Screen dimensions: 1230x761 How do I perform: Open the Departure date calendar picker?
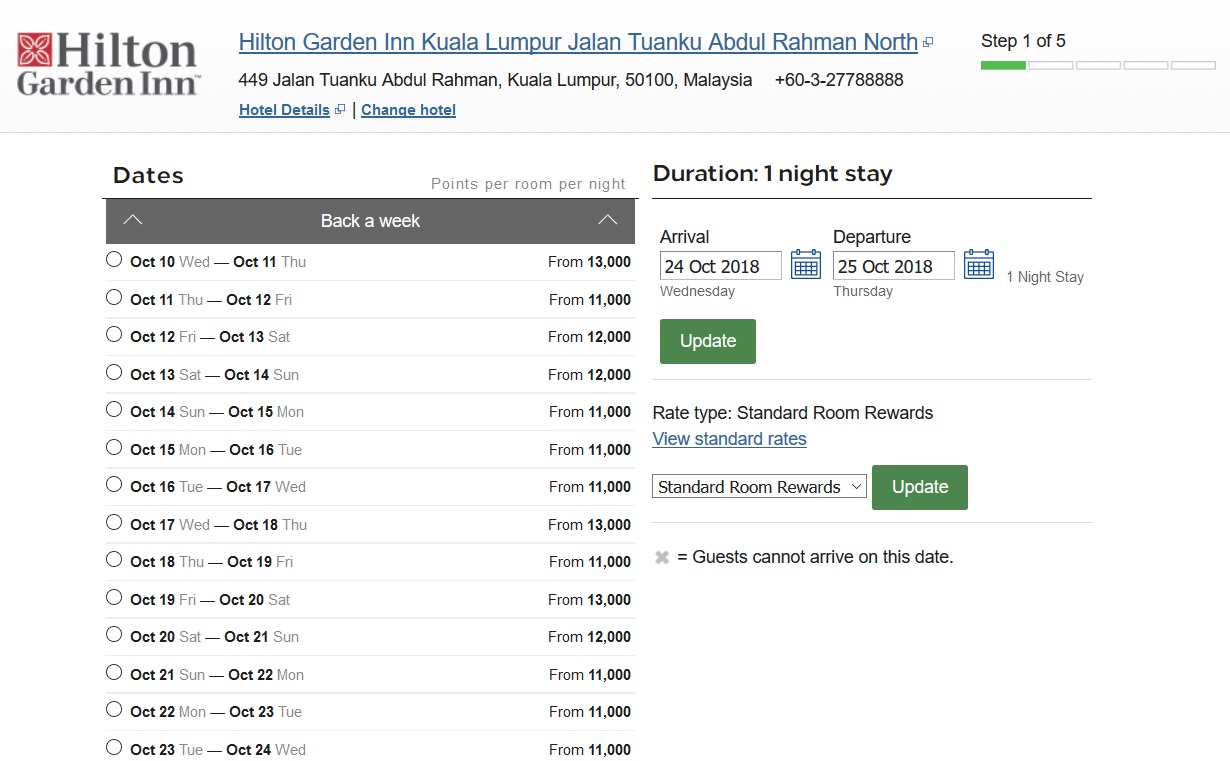(978, 265)
